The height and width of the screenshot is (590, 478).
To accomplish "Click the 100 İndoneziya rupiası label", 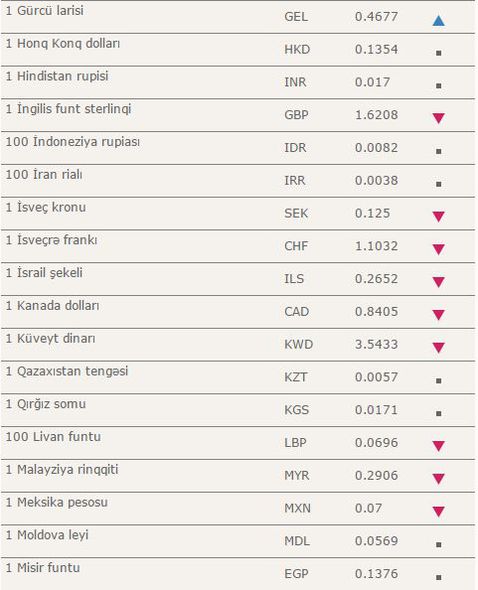I will tap(73, 142).
